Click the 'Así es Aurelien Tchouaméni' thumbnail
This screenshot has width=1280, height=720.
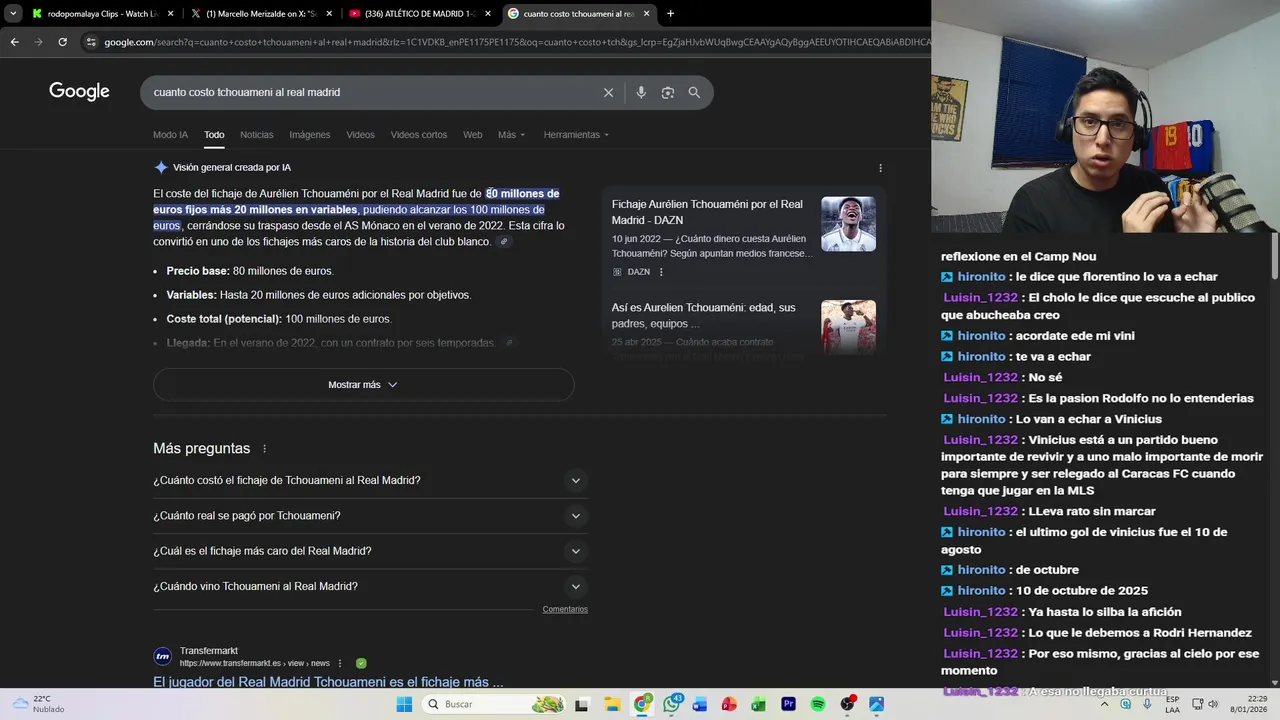click(x=848, y=327)
